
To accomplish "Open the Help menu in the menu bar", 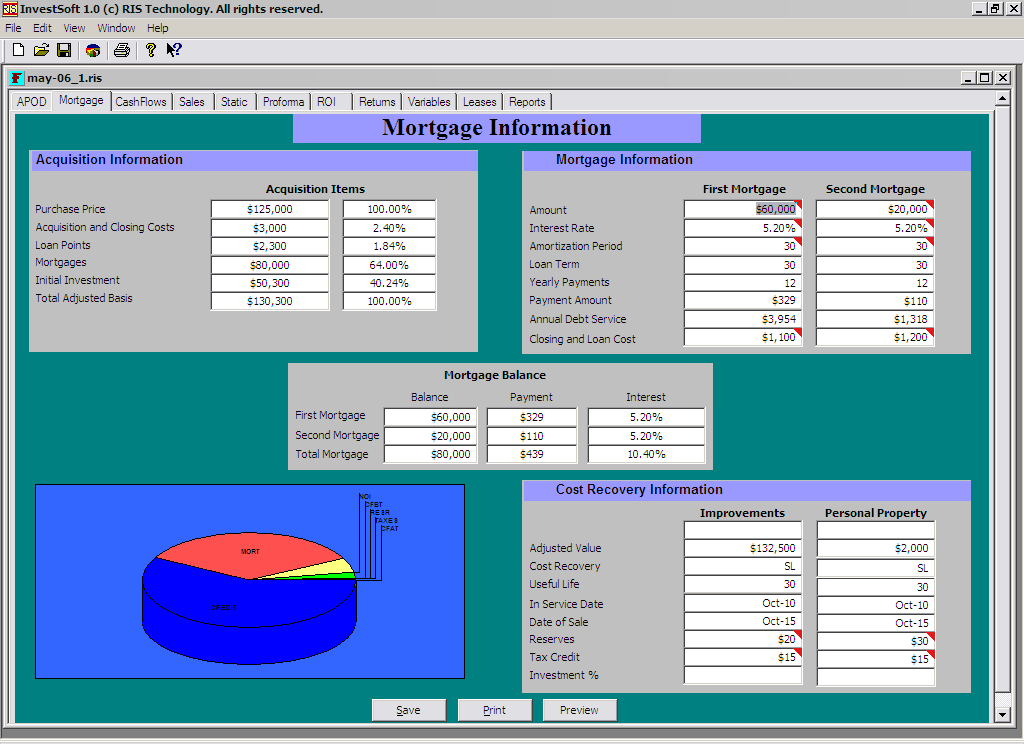I will pyautogui.click(x=157, y=28).
